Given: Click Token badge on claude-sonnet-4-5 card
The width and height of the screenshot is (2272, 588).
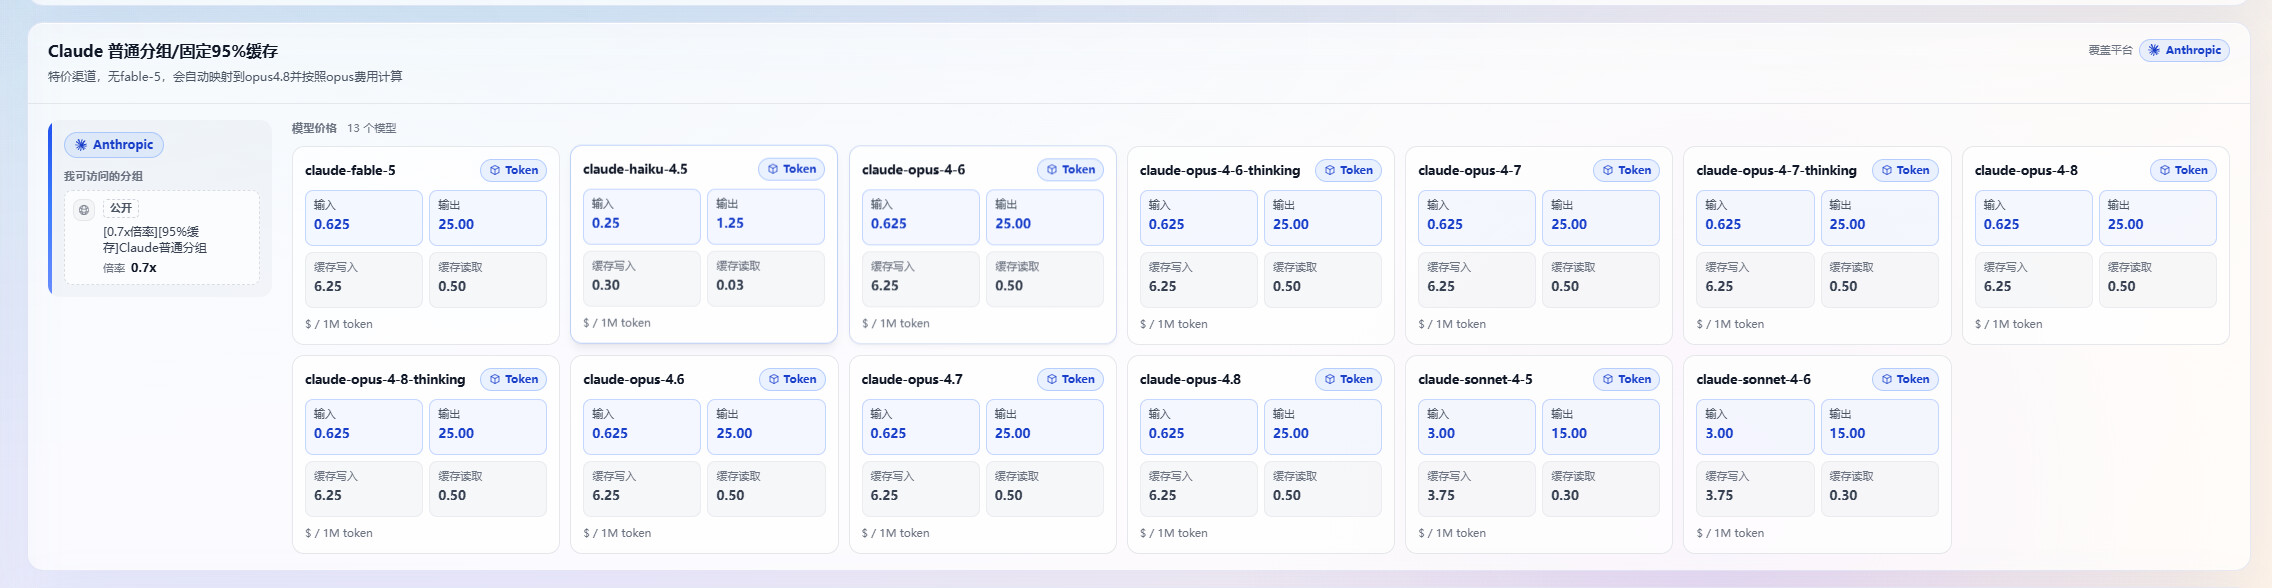Looking at the screenshot, I should tap(1626, 379).
